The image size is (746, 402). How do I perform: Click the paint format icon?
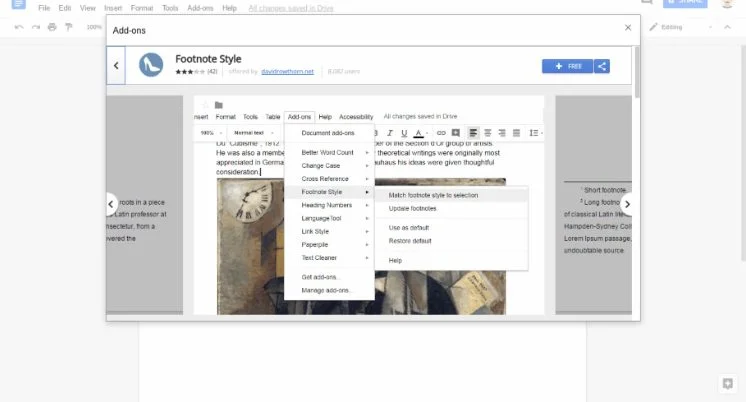(69, 27)
